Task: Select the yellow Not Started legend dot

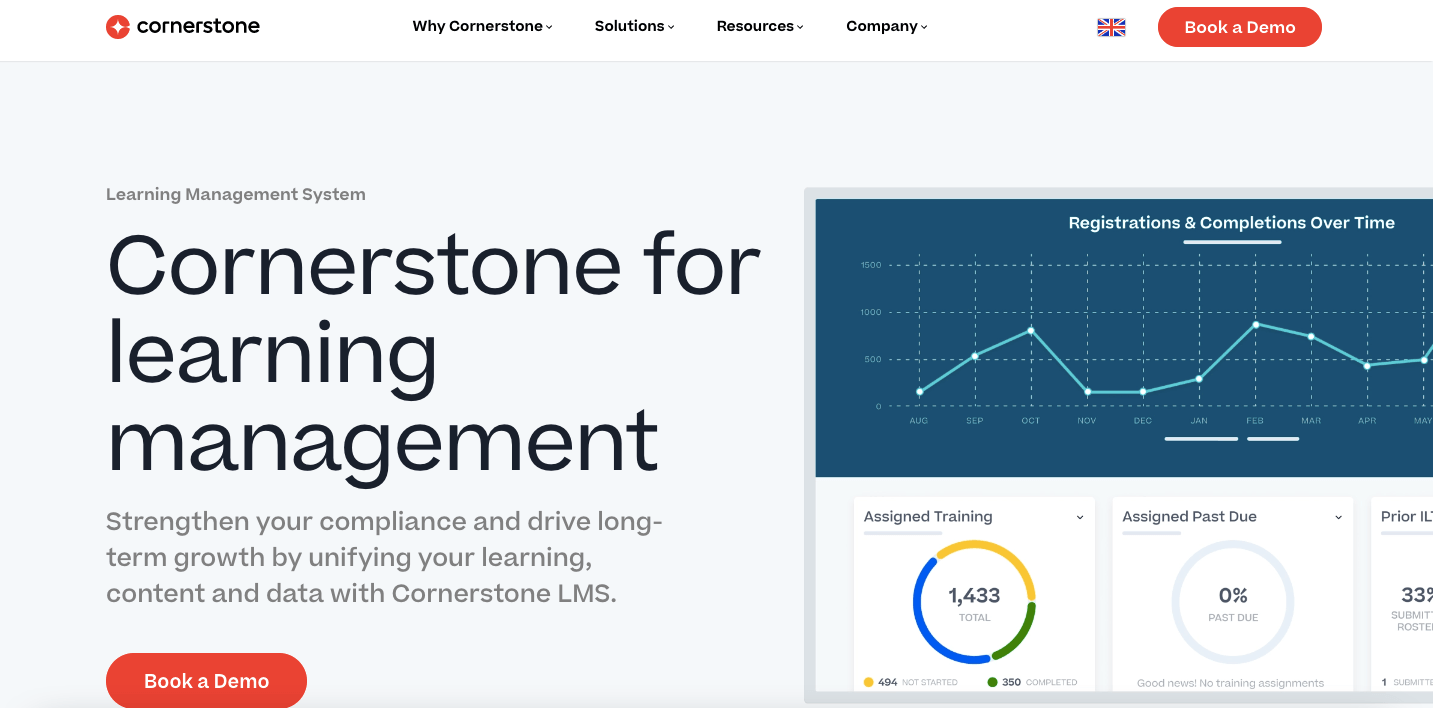Action: pyautogui.click(x=868, y=683)
